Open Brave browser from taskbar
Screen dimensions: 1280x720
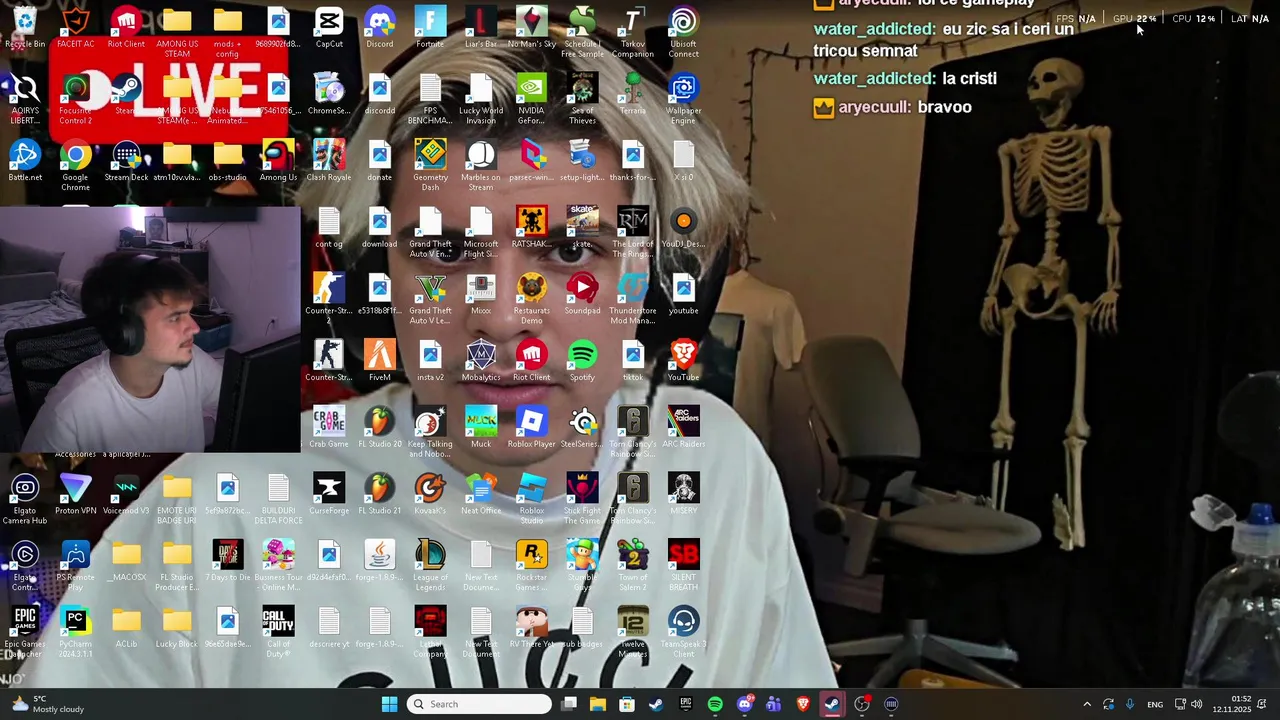pyautogui.click(x=803, y=704)
